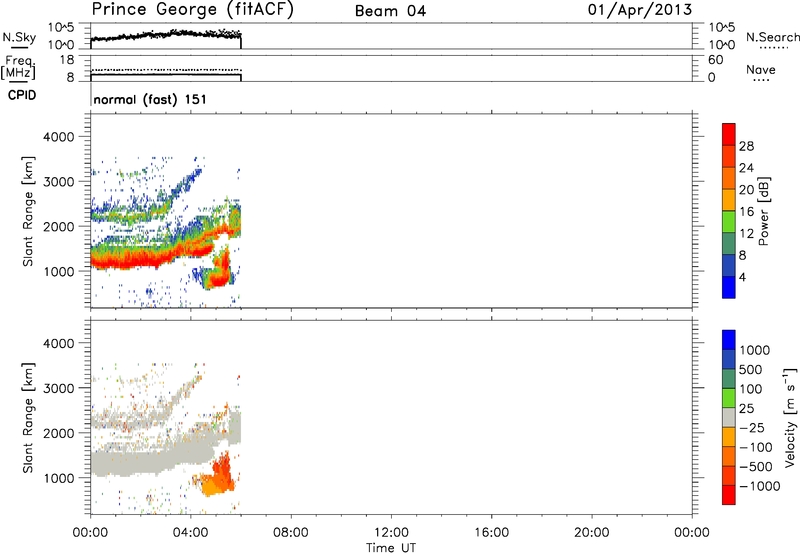The image size is (800, 554).
Task: Click the '4' value on Power colorbar
Action: tap(742, 277)
